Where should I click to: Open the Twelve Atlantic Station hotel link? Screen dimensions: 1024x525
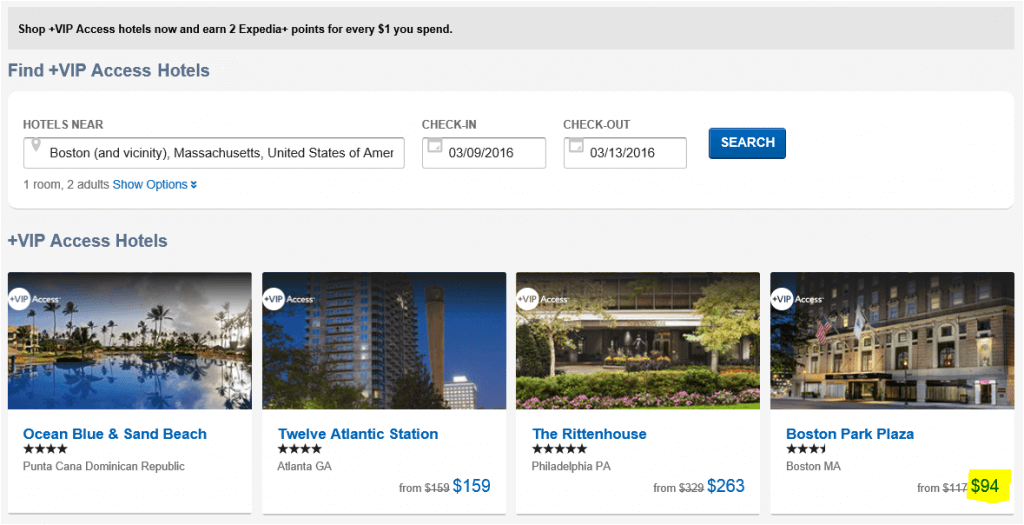[358, 434]
